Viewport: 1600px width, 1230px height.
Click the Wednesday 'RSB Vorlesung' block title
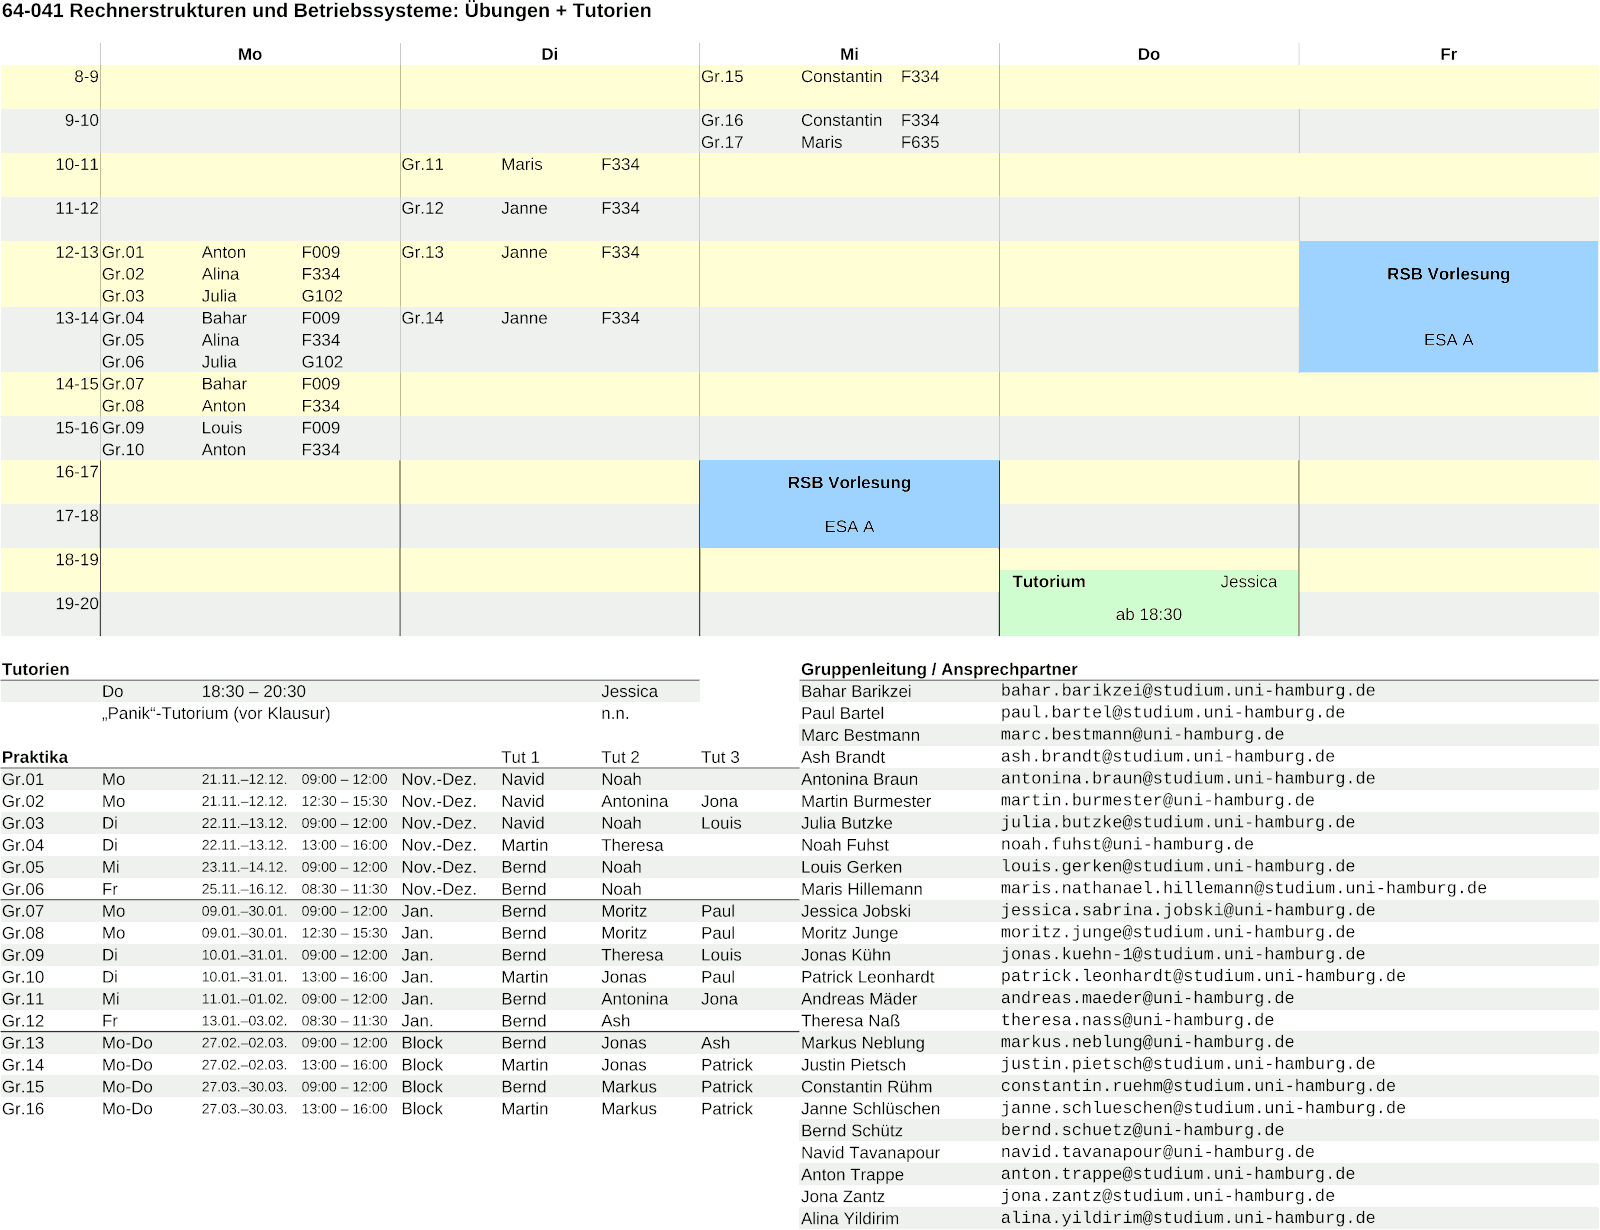(x=849, y=483)
